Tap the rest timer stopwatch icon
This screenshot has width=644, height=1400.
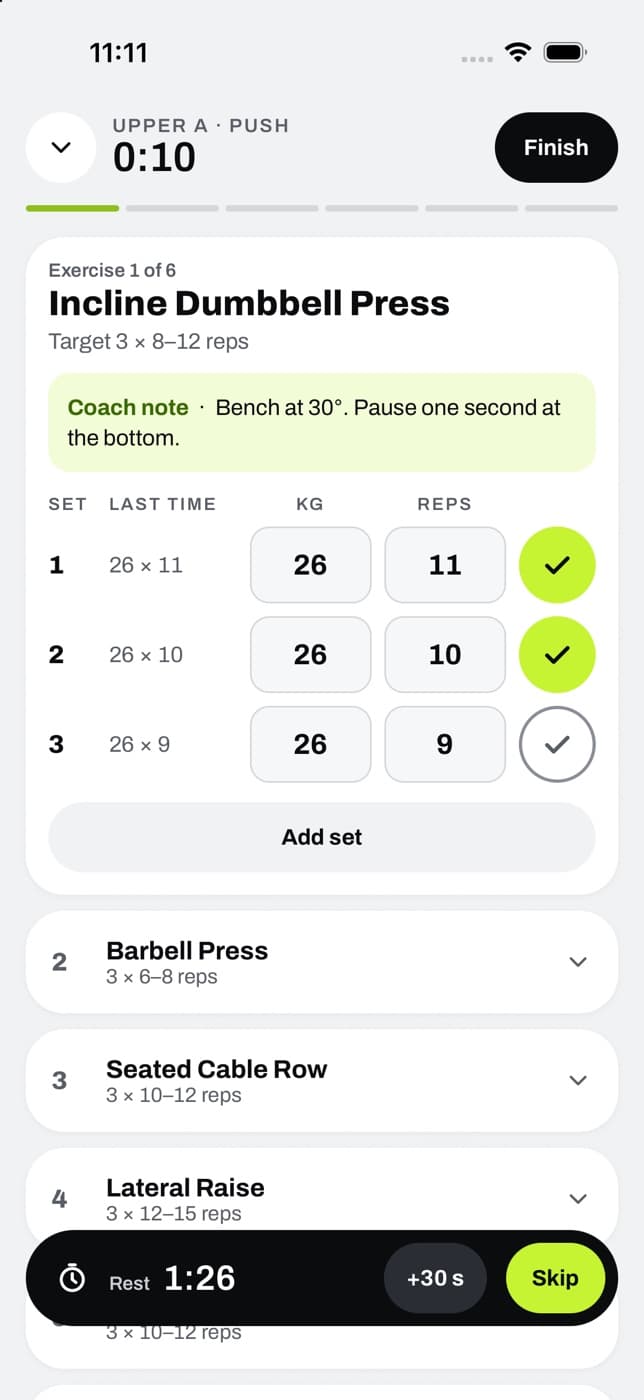pyautogui.click(x=73, y=1279)
